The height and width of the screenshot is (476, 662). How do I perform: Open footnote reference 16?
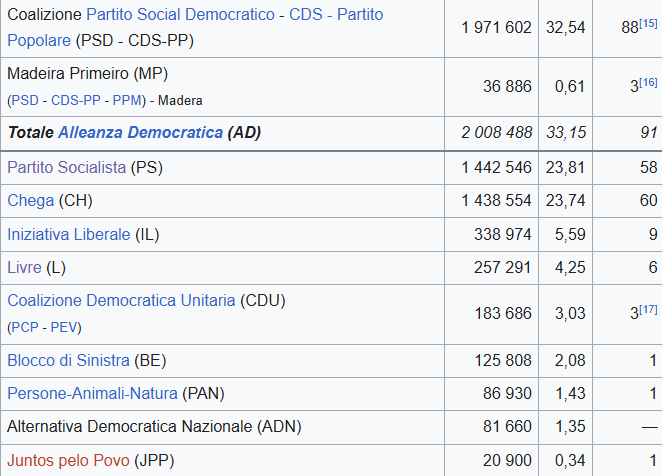(649, 81)
